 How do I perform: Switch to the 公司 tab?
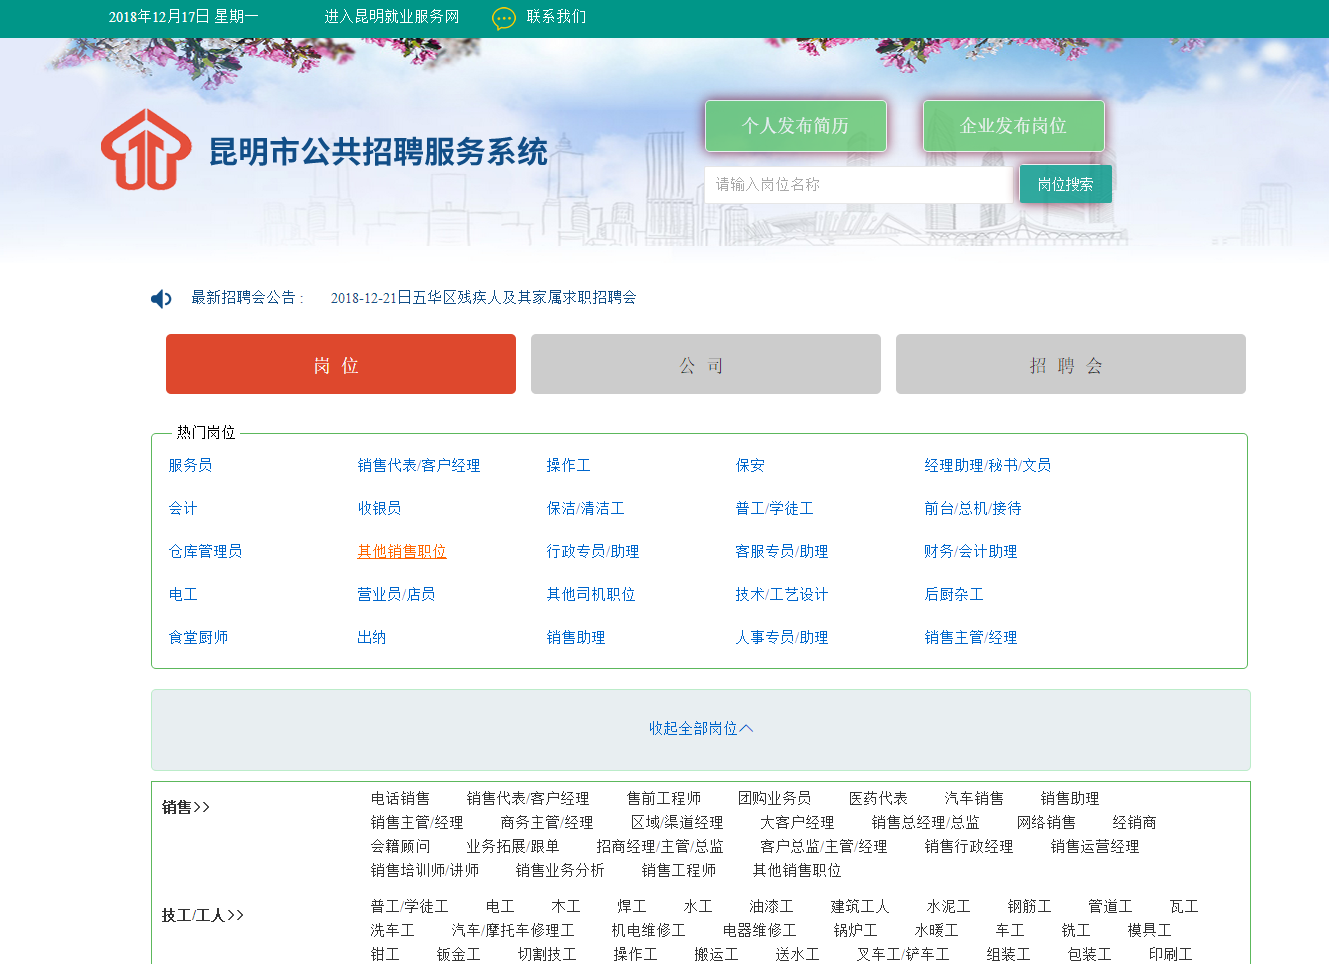[705, 364]
